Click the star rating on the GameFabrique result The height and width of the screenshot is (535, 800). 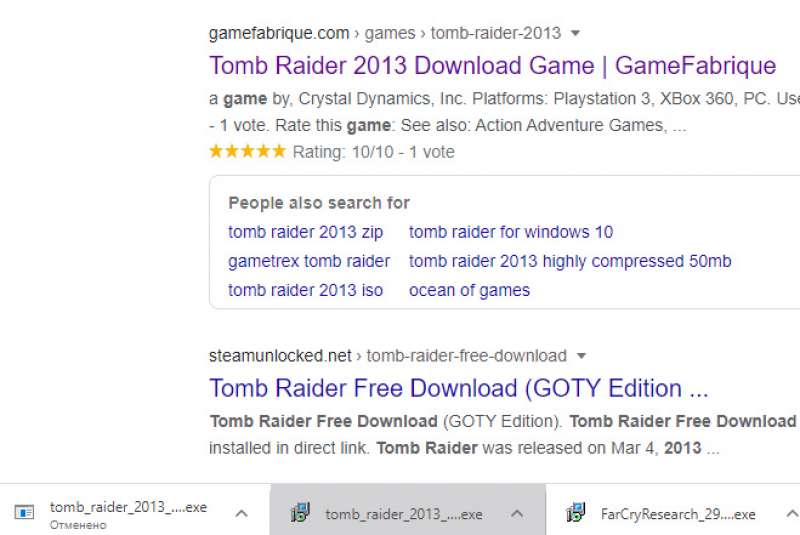(247, 151)
